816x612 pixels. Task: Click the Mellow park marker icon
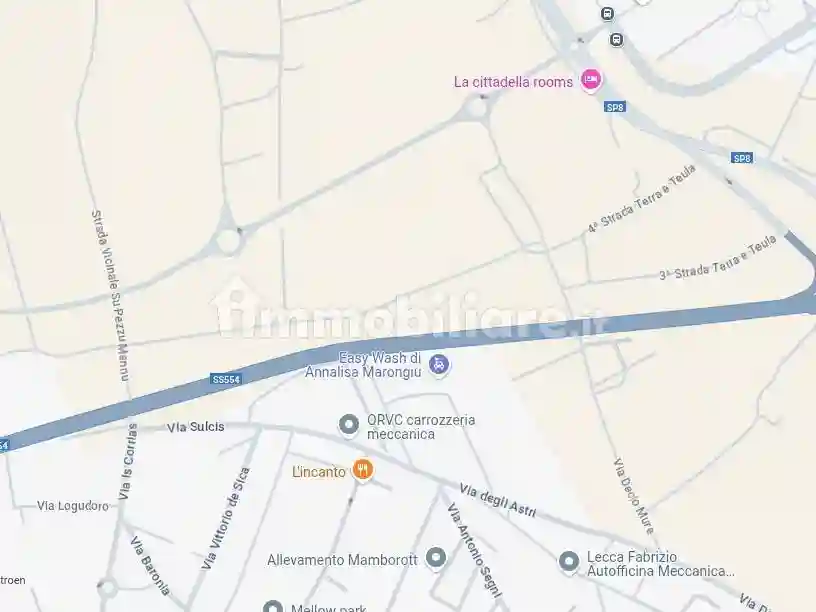coord(273,607)
